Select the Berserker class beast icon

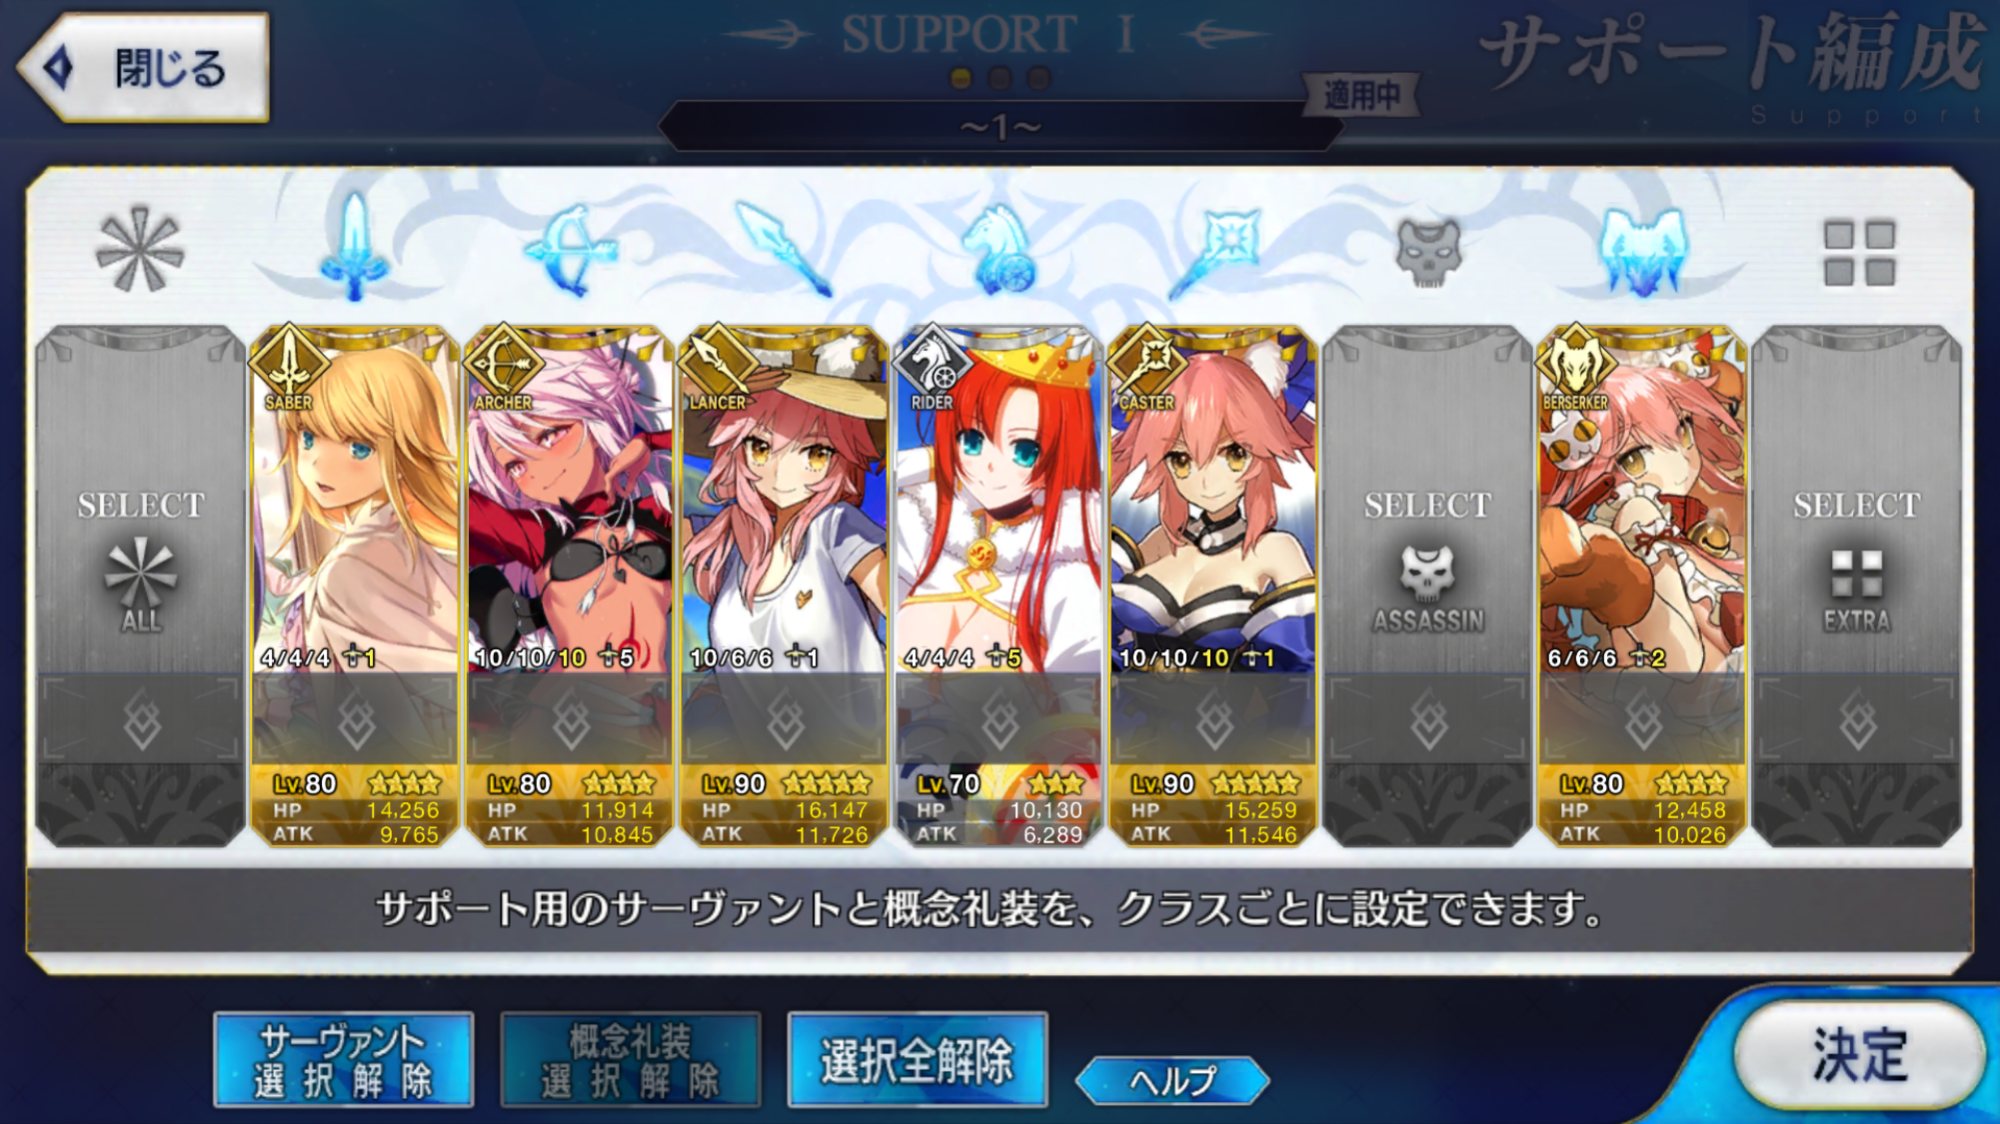point(1643,252)
